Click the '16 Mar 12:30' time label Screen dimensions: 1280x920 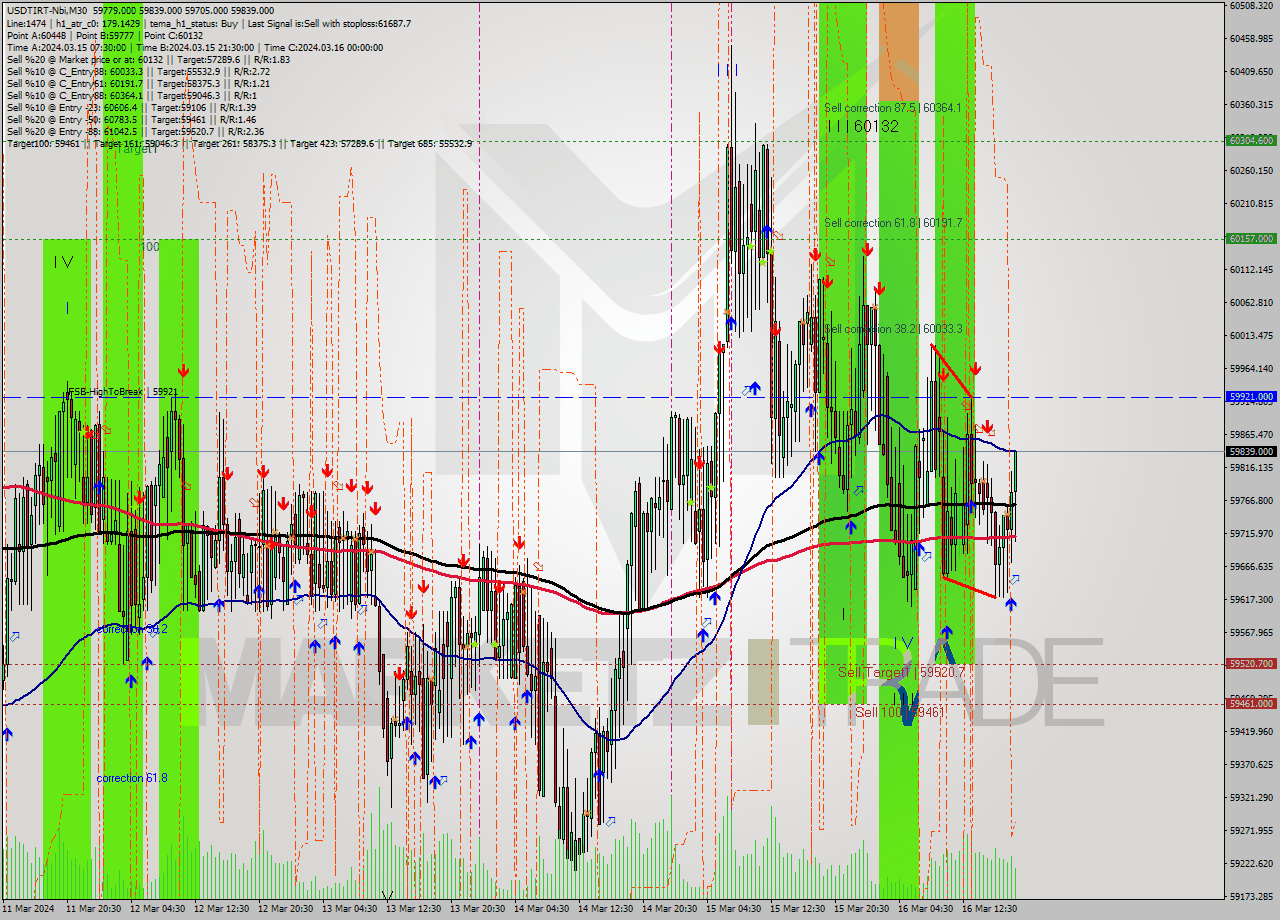coord(990,909)
